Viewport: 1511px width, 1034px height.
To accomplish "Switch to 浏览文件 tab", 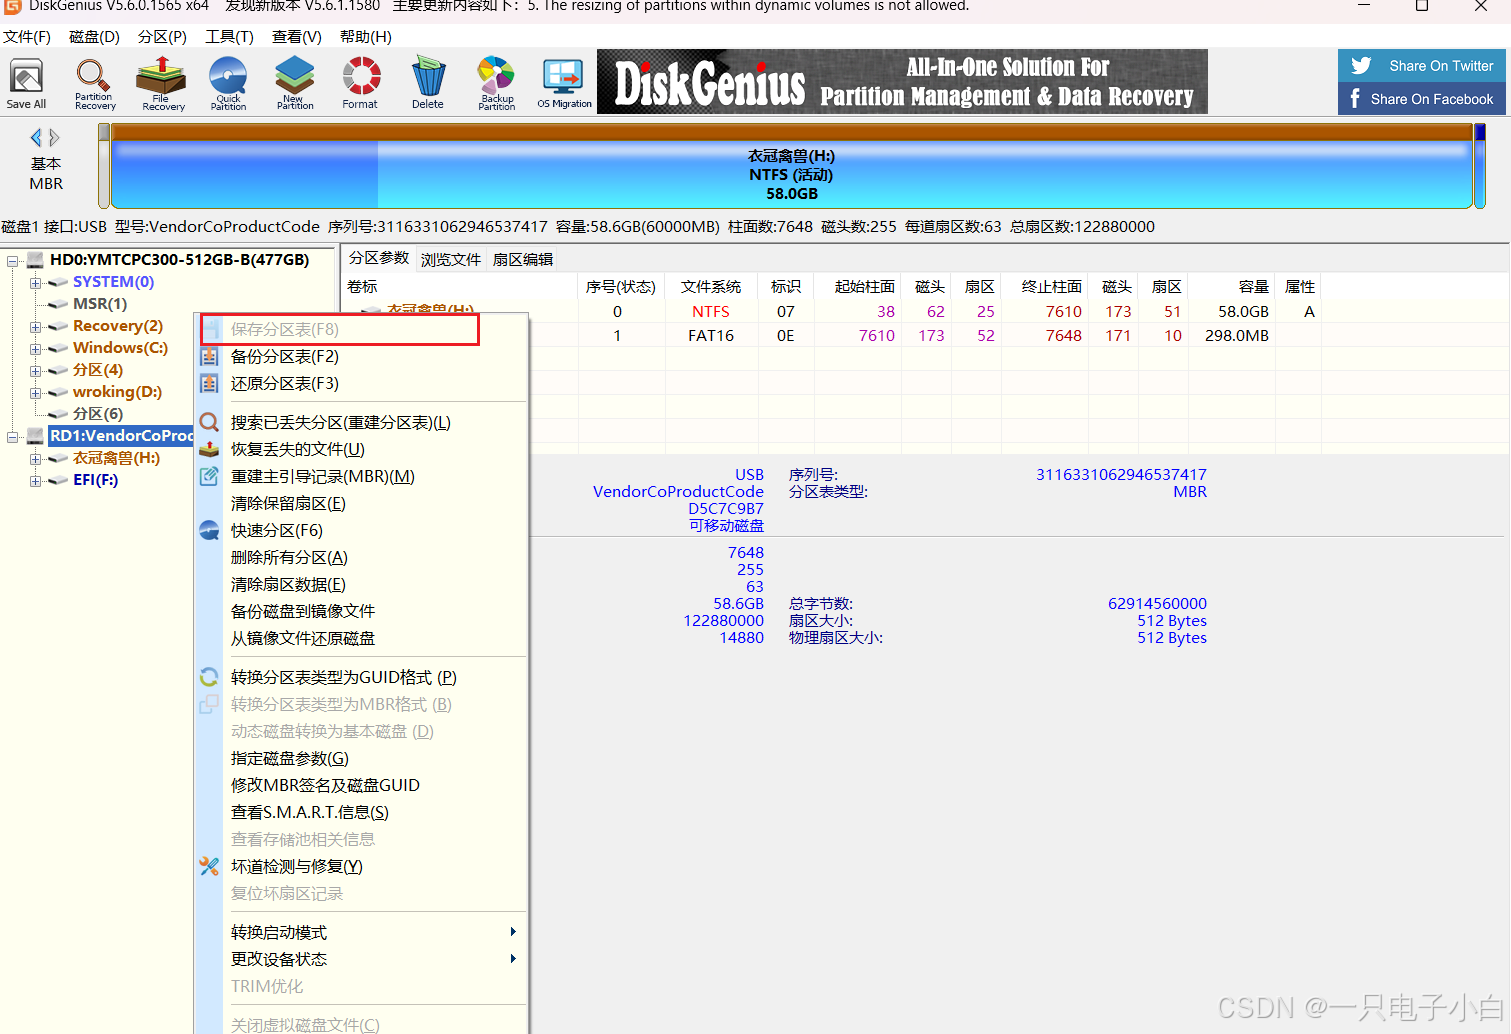I will 451,260.
